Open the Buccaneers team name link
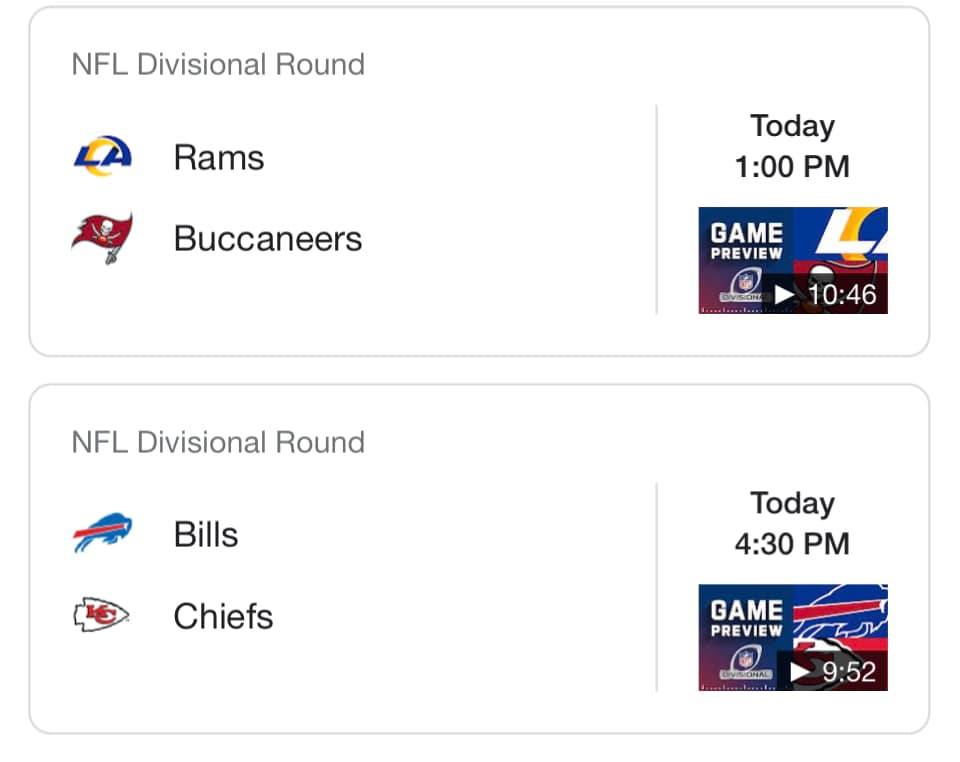The image size is (960, 762). 267,239
